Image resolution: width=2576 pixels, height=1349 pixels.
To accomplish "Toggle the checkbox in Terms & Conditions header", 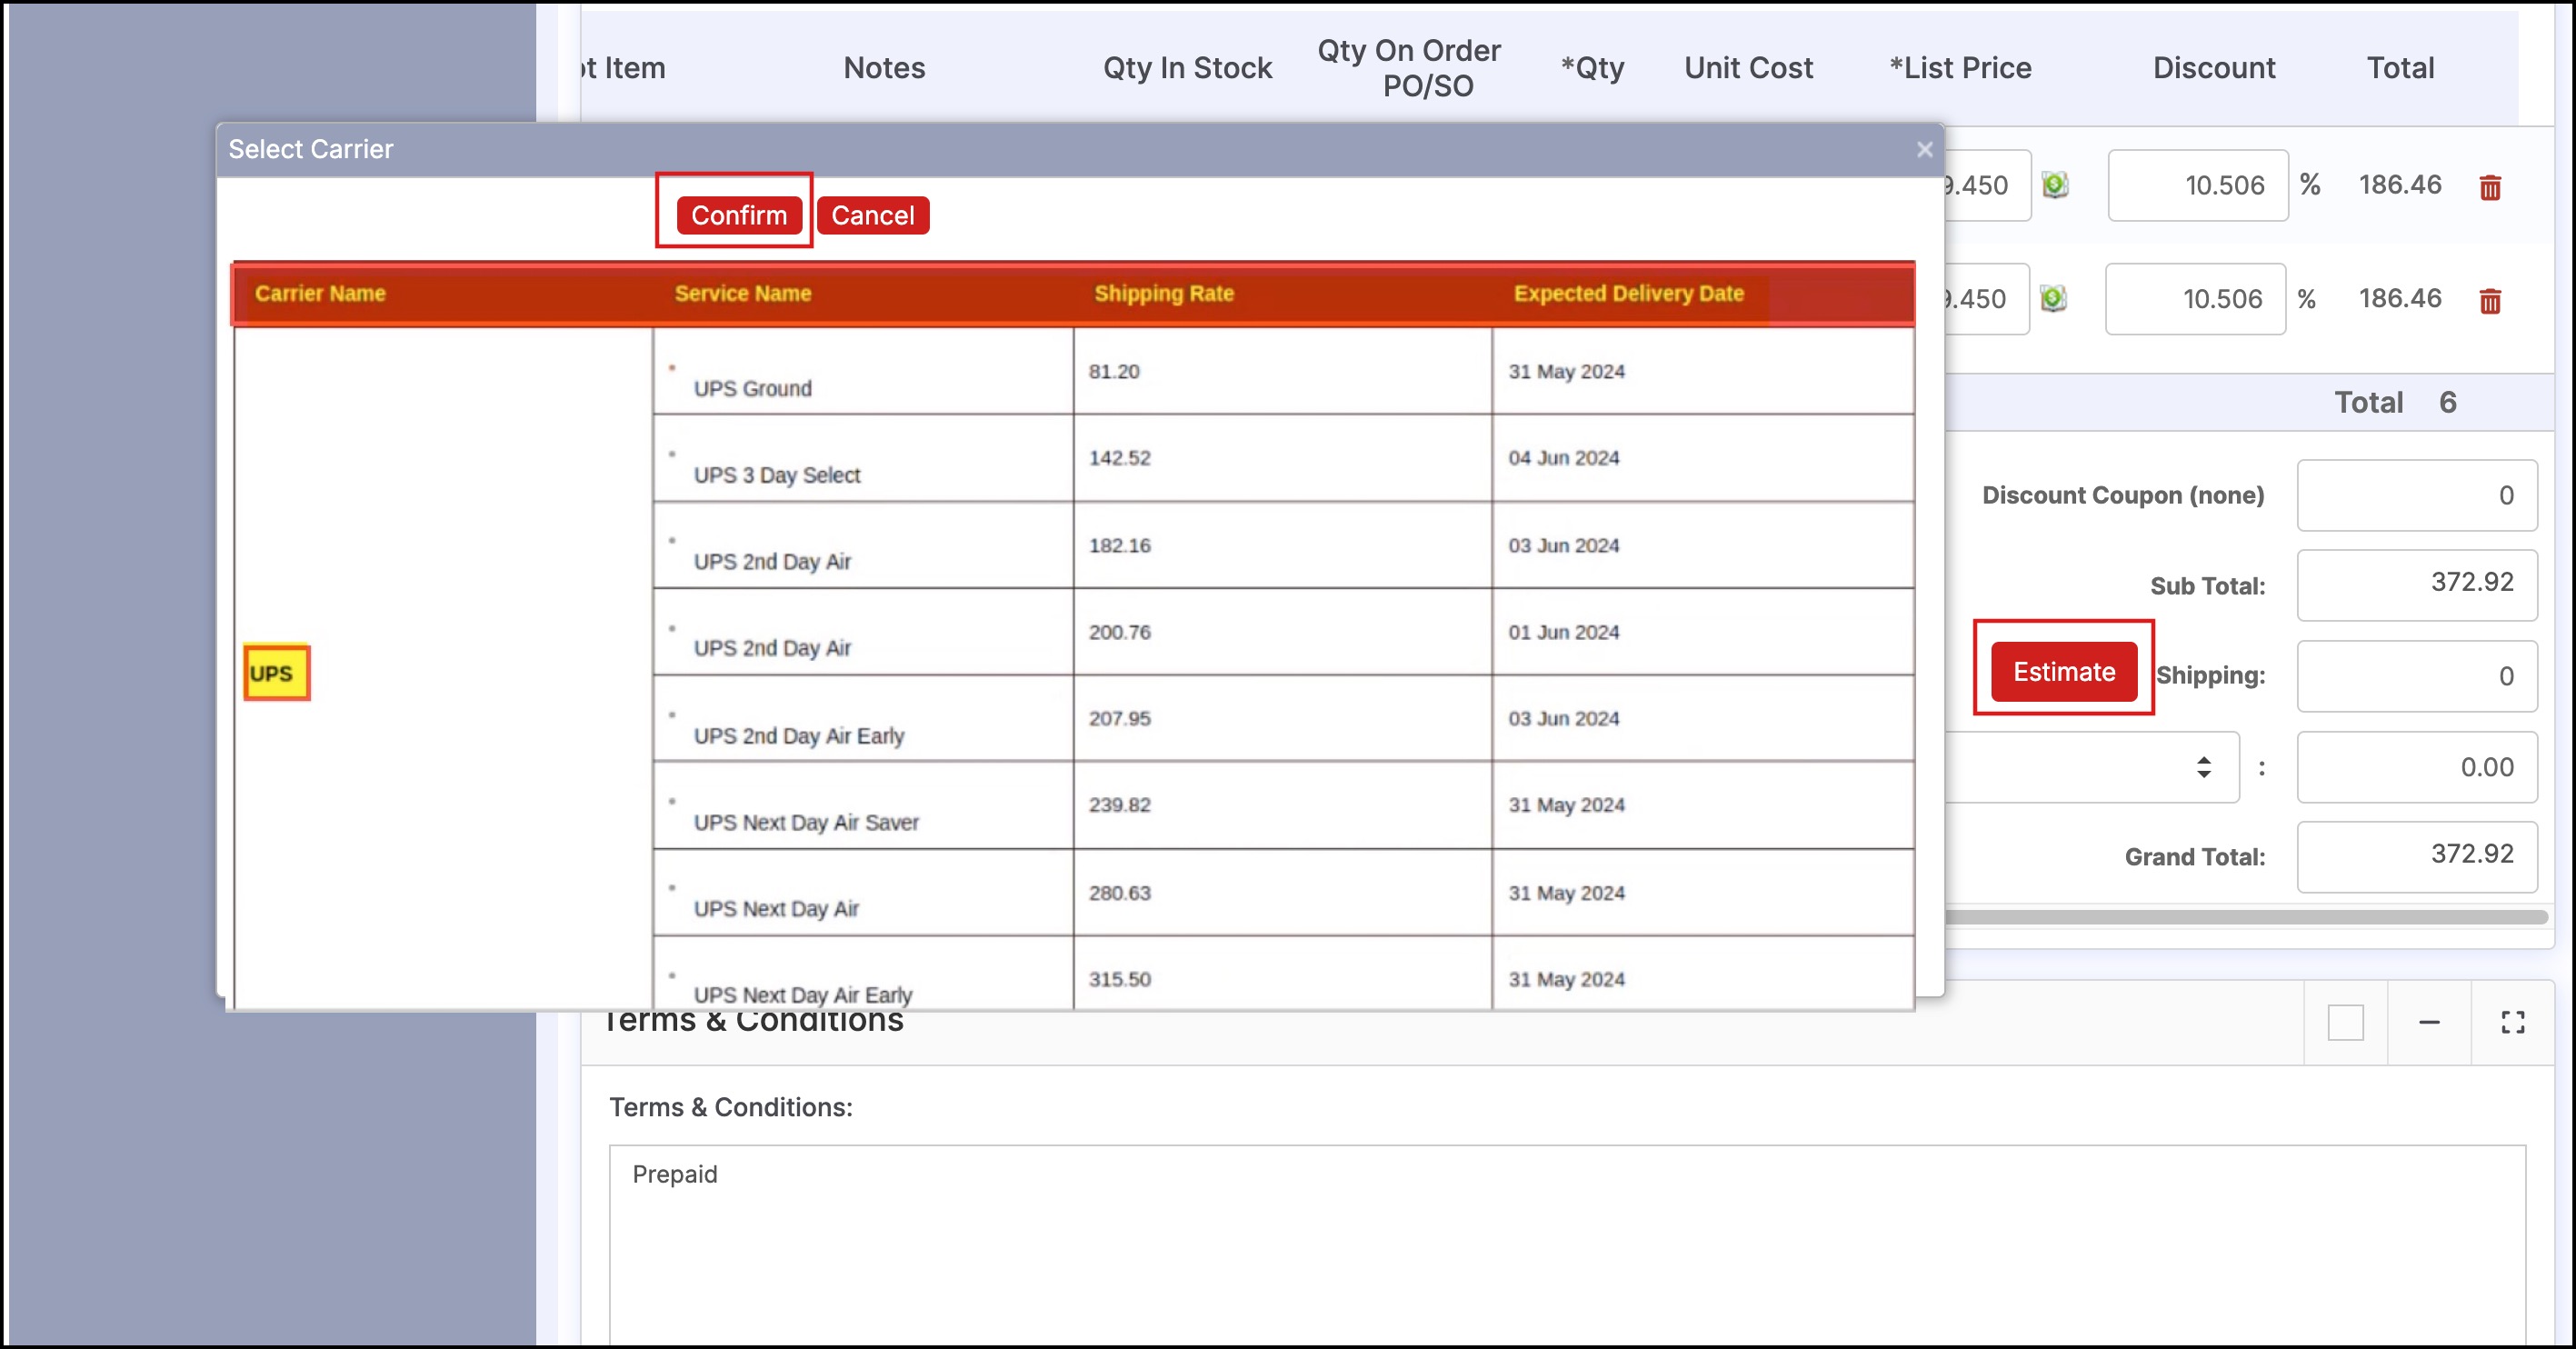I will coord(2345,1022).
